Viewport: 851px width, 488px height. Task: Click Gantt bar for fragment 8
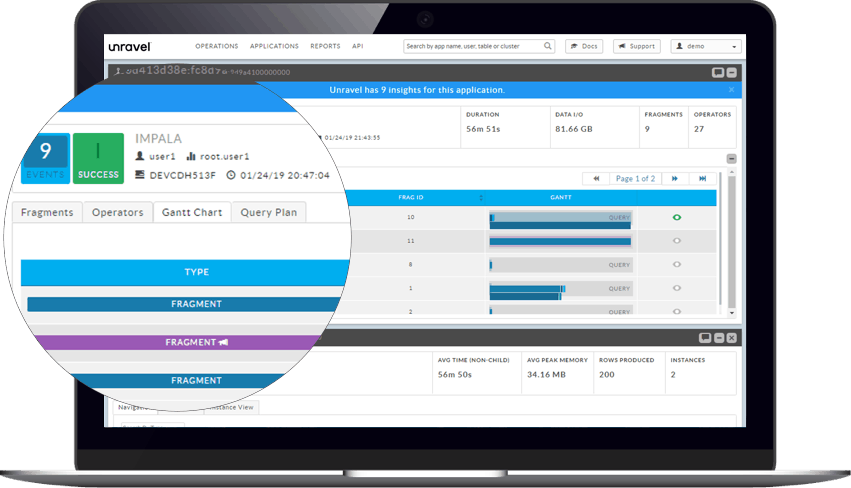(x=561, y=265)
